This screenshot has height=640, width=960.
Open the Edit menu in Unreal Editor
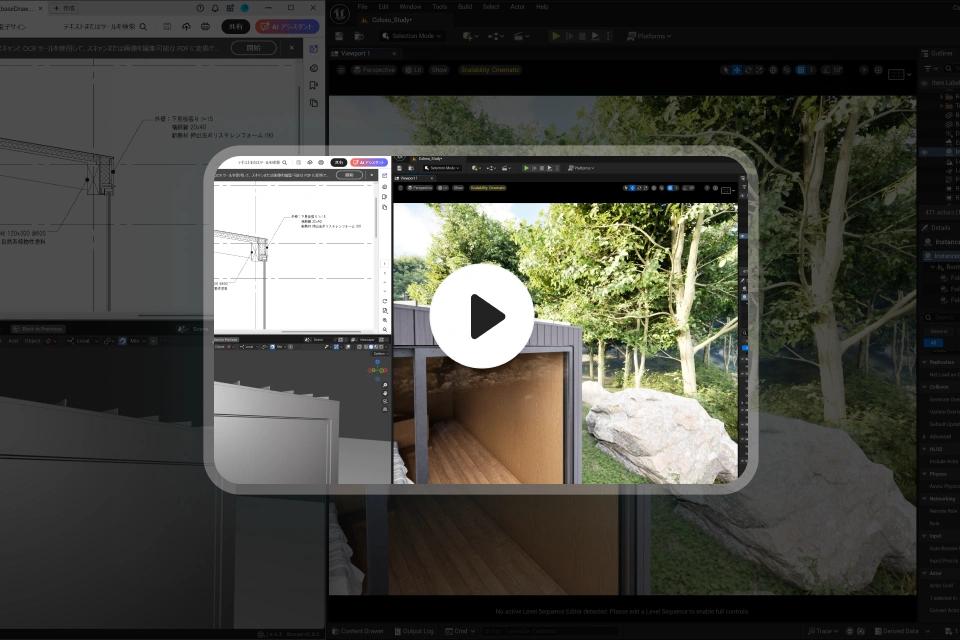pyautogui.click(x=383, y=7)
